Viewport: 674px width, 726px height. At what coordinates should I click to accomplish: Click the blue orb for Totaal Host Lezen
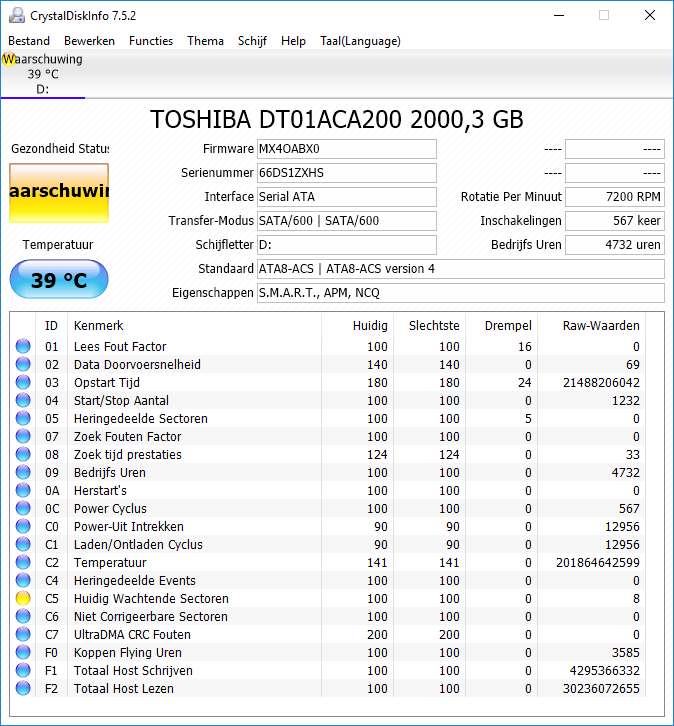click(x=23, y=688)
